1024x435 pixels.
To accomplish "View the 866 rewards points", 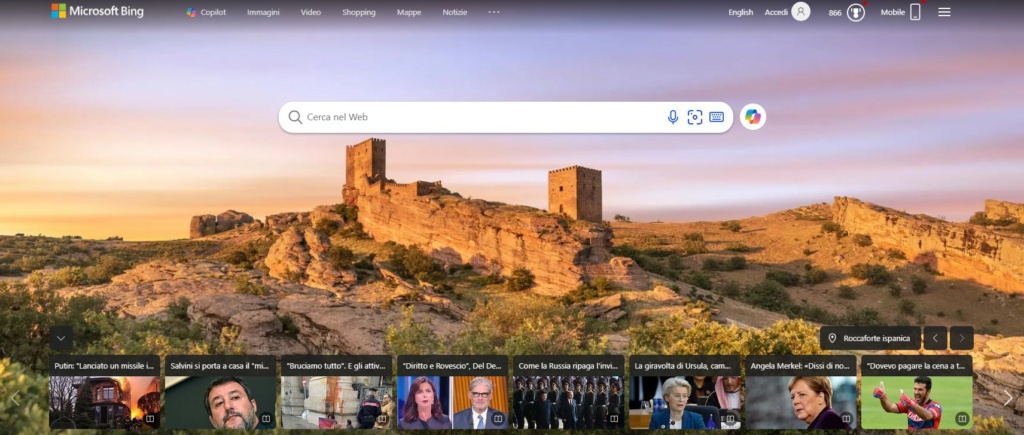I will pyautogui.click(x=835, y=13).
